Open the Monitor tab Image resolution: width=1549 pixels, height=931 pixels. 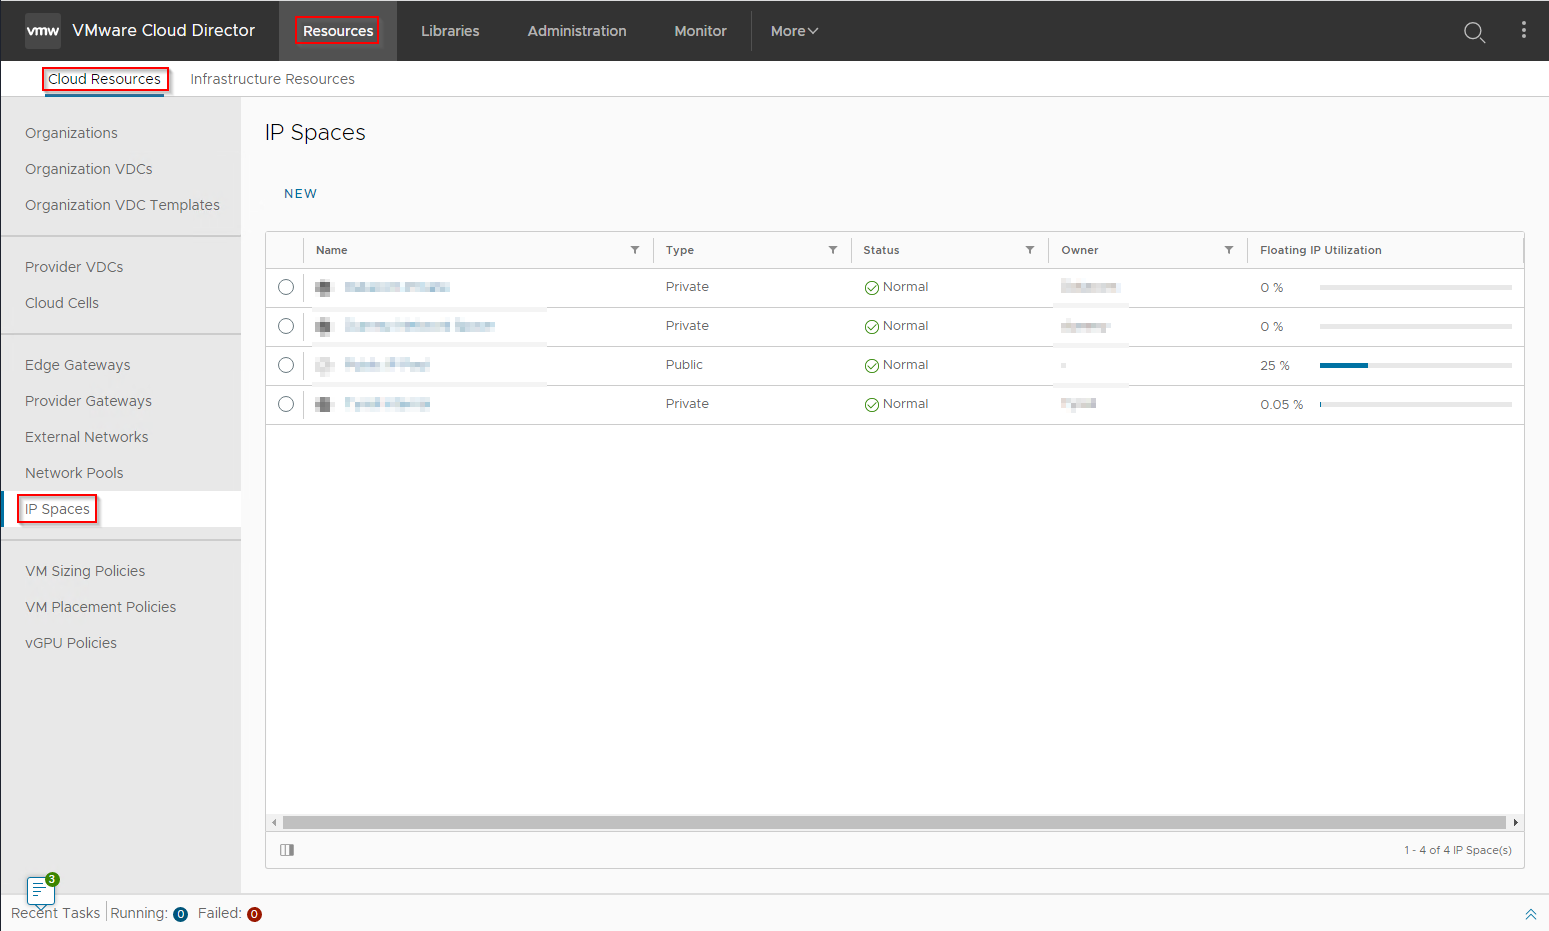700,31
